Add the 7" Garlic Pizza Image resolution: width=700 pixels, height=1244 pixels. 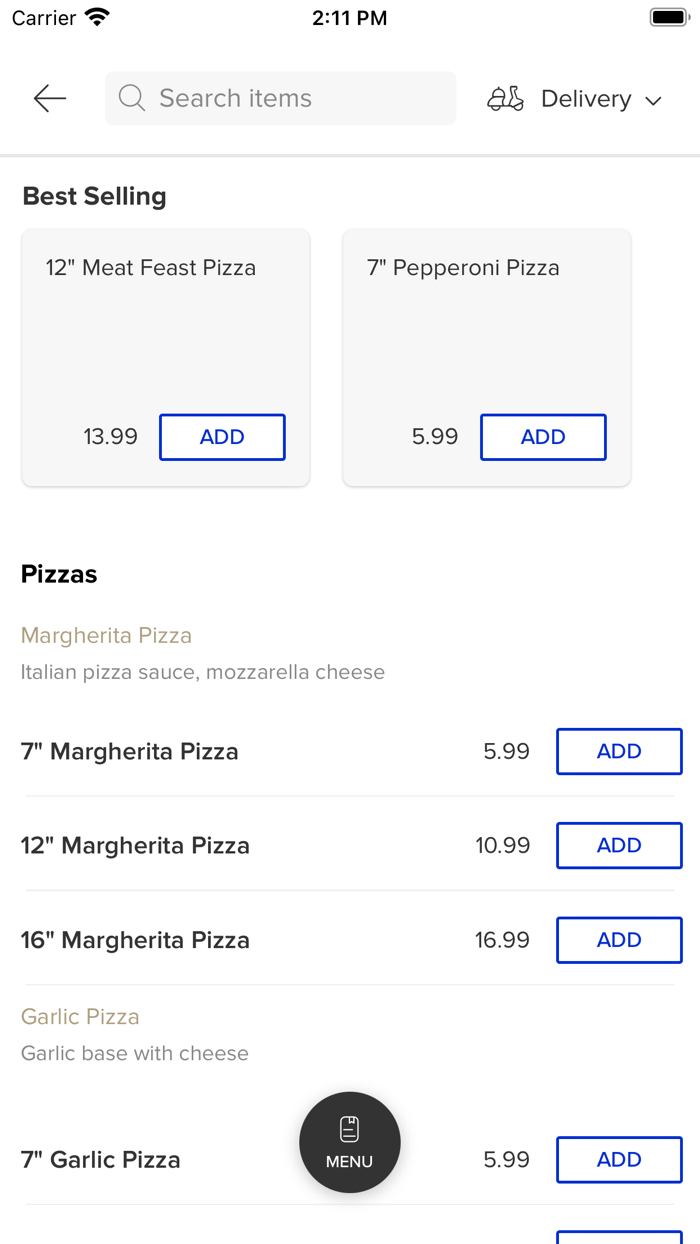click(x=619, y=1159)
